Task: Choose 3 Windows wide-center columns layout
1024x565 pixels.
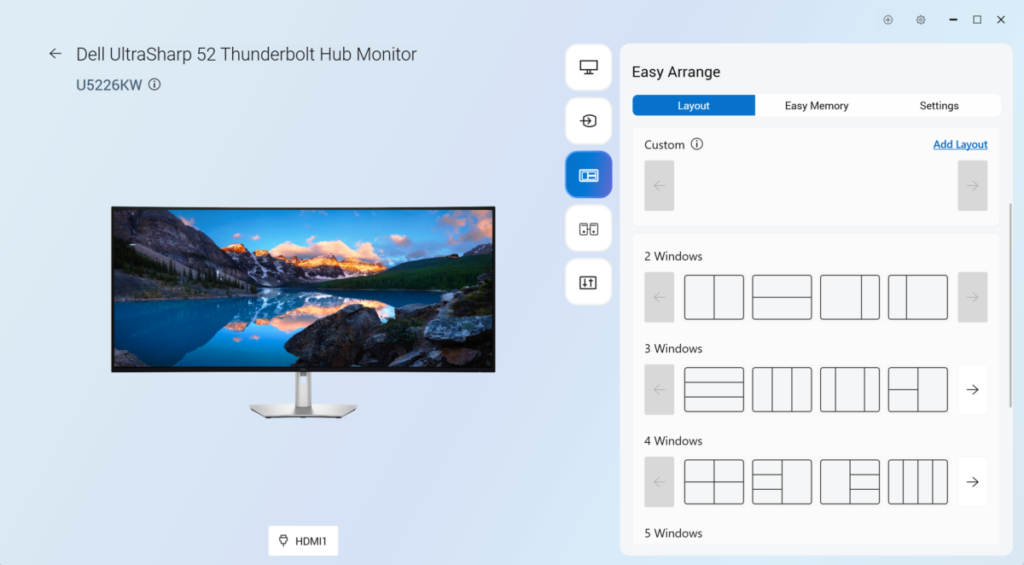Action: pyautogui.click(x=850, y=389)
